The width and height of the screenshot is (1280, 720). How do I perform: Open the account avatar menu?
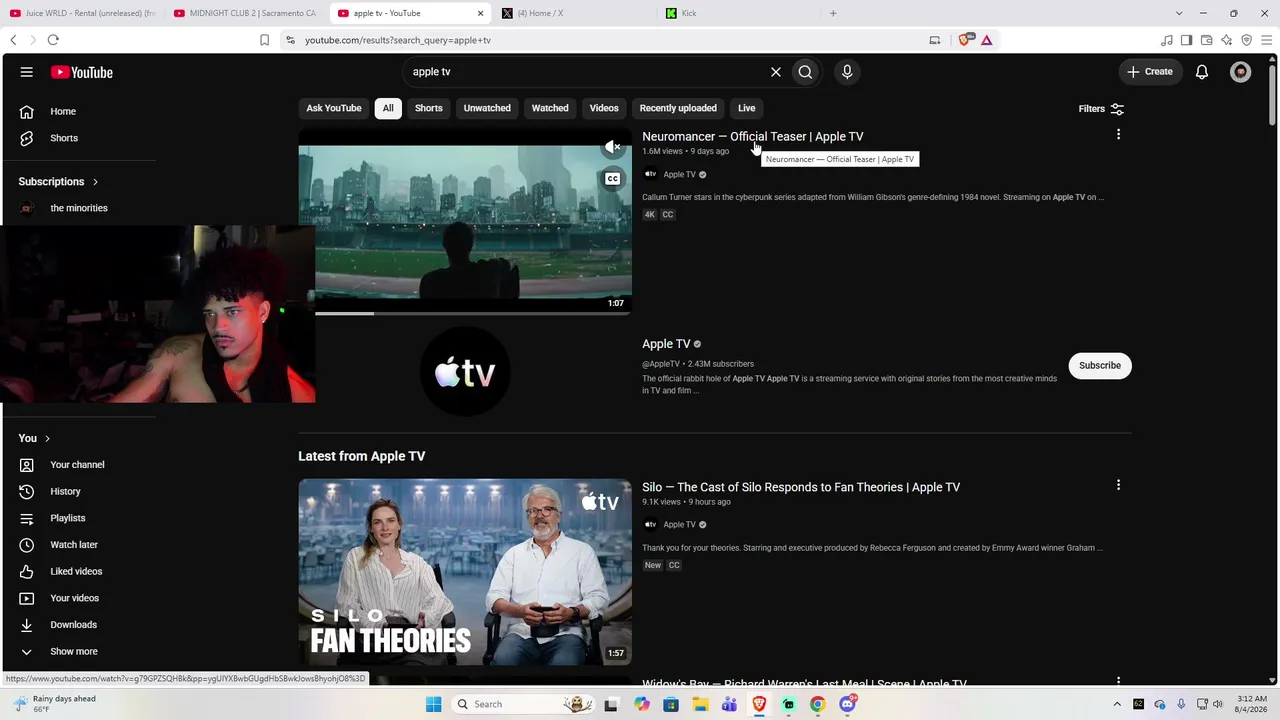(1240, 72)
